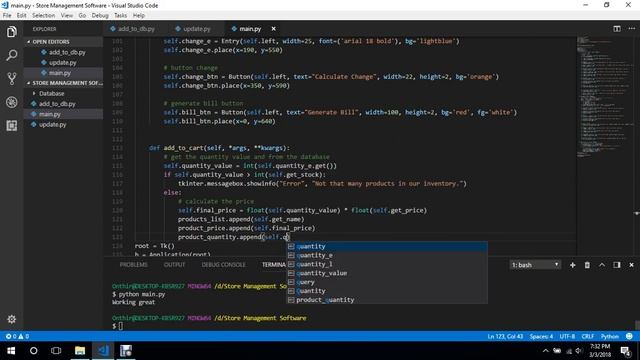The image size is (640, 360).
Task: Open the Manage gear menu
Action: pos(11,319)
